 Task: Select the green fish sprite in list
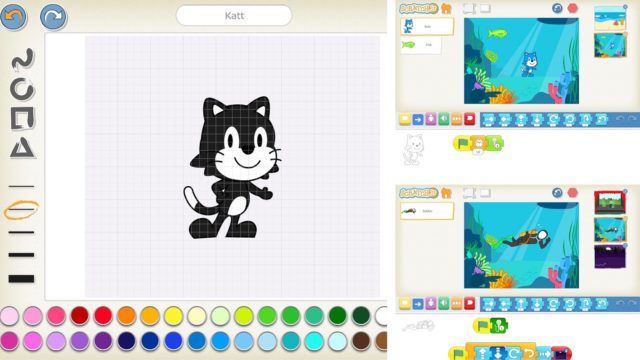421,45
